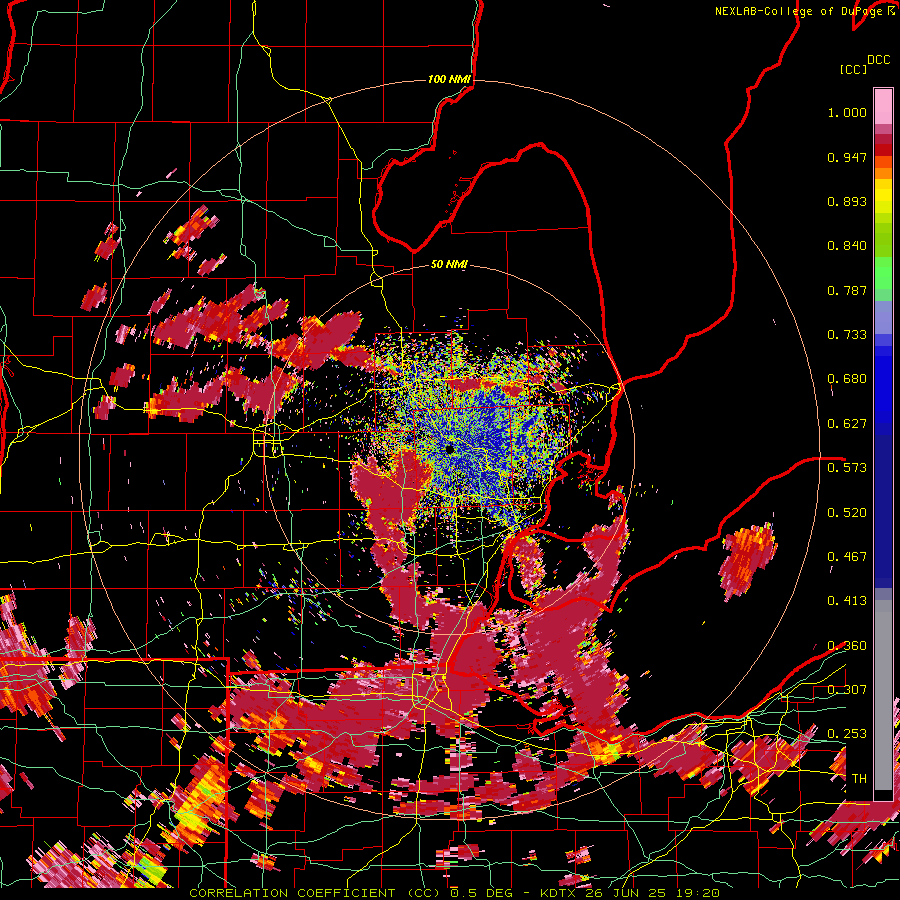Viewport: 900px width, 900px height.
Task: Click the 0.253 legend value
Action: click(x=847, y=734)
